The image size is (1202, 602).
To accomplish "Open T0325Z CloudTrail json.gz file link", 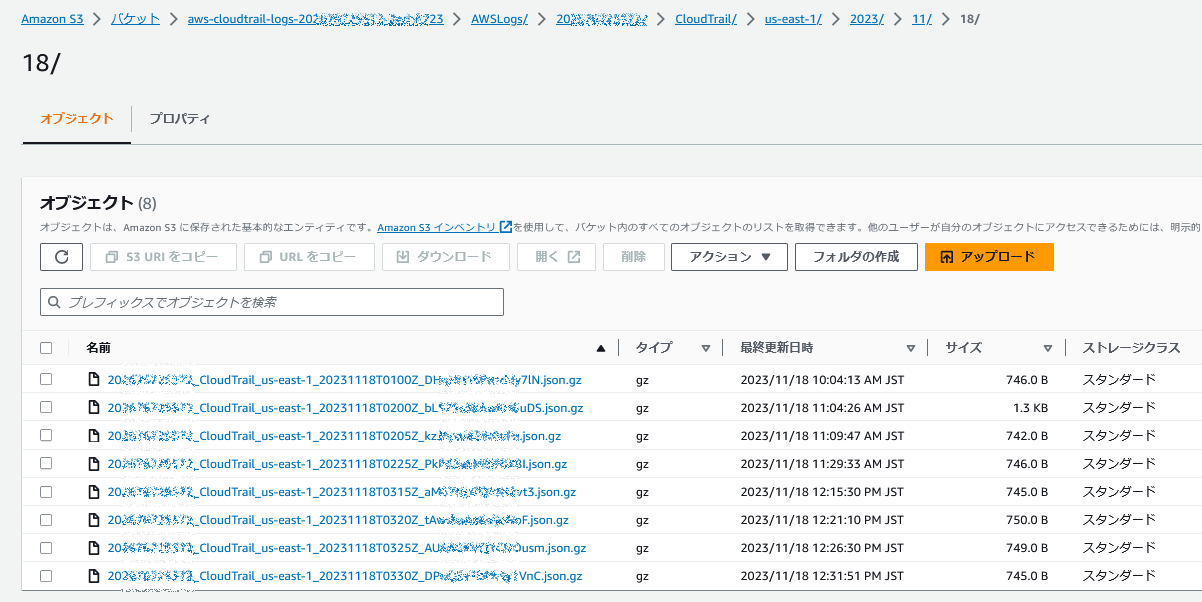I will [347, 548].
